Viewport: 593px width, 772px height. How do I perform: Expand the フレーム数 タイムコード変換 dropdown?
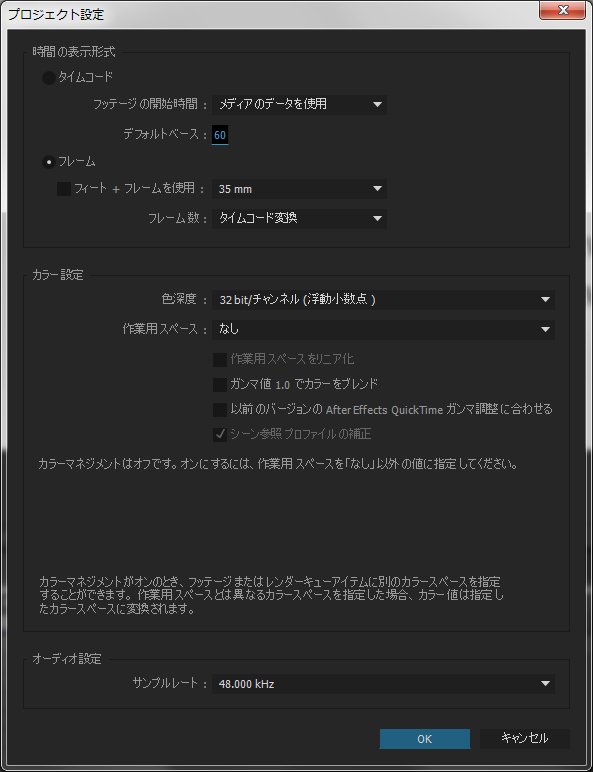tap(299, 219)
